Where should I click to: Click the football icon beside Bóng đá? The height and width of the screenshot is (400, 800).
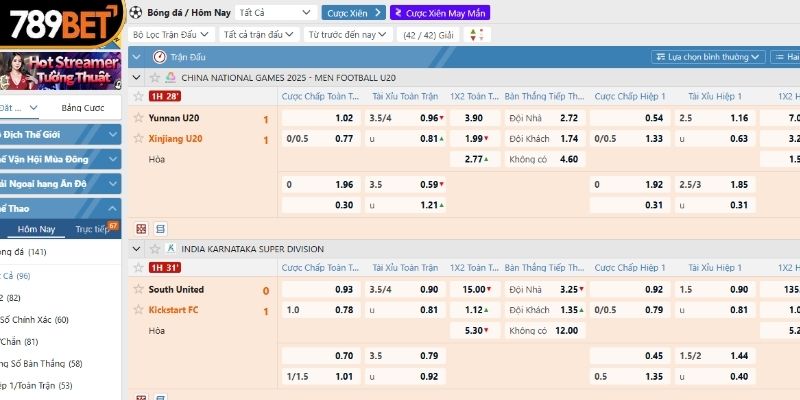tap(135, 13)
